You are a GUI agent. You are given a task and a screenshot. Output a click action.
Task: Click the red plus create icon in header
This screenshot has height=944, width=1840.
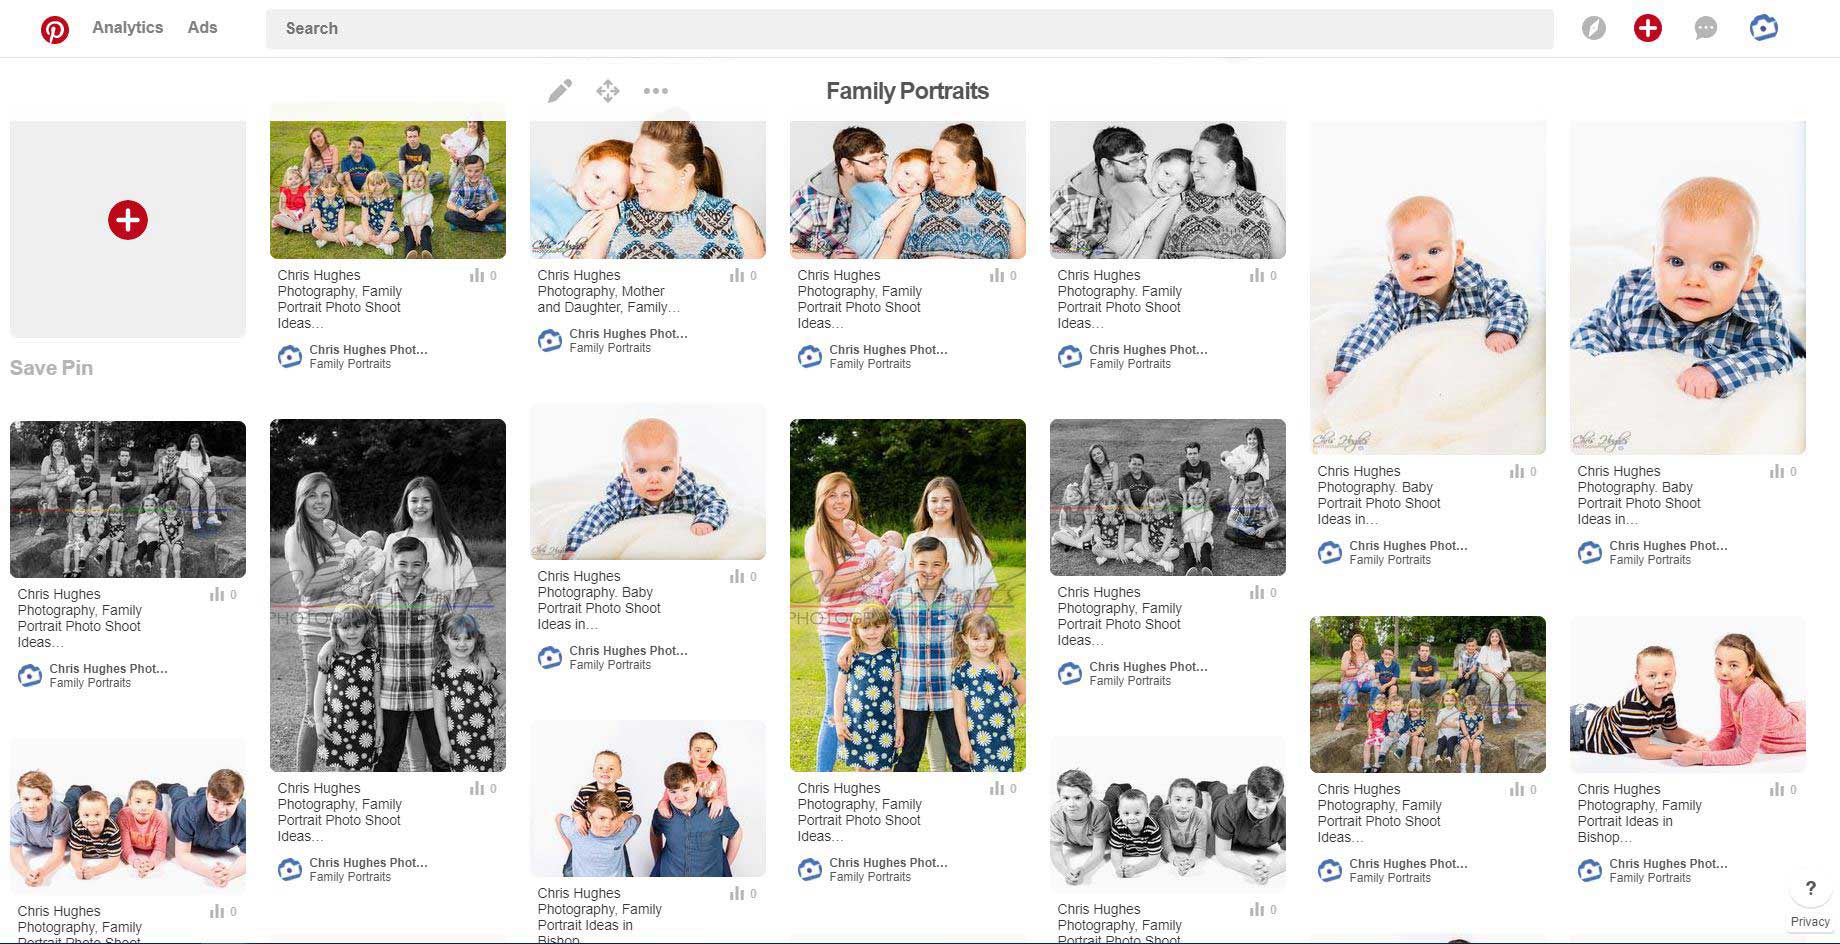(1647, 29)
